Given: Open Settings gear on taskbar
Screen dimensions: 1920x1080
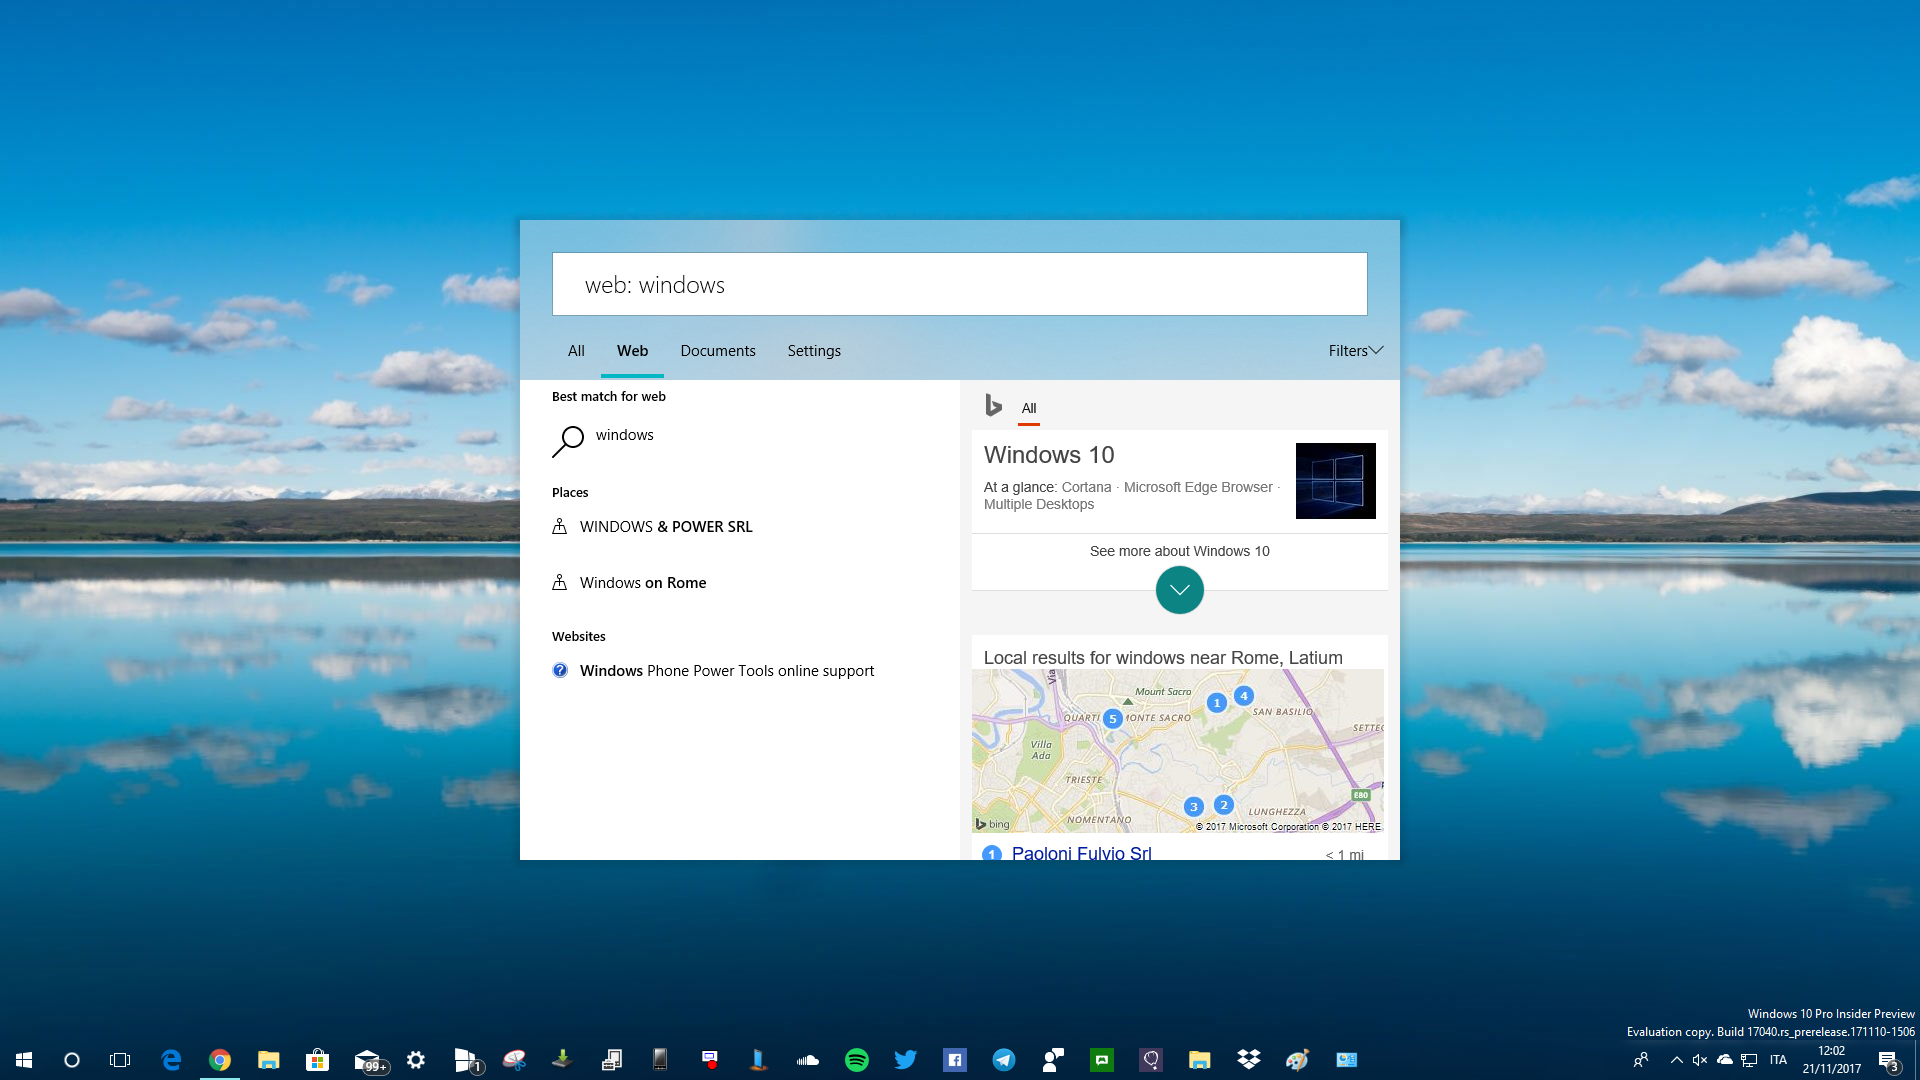Looking at the screenshot, I should pyautogui.click(x=416, y=1060).
